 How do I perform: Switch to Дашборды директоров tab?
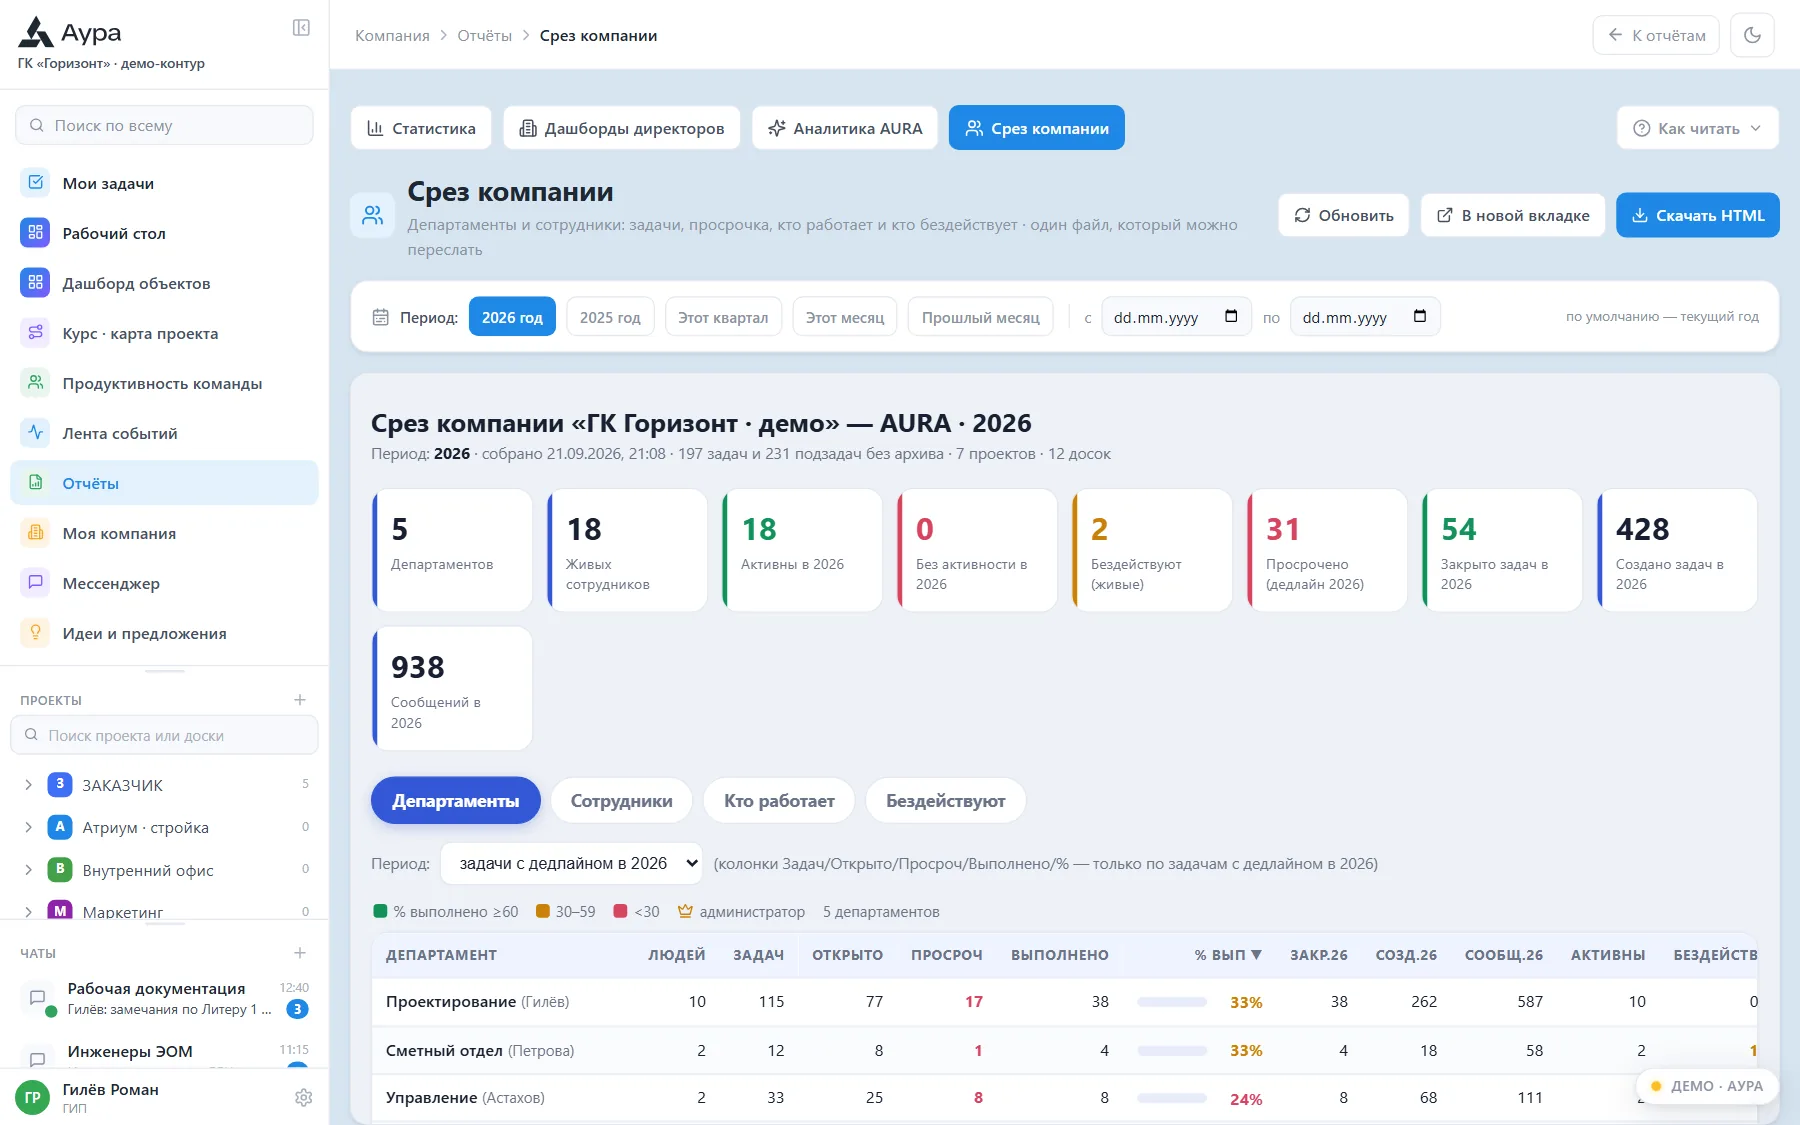(621, 128)
